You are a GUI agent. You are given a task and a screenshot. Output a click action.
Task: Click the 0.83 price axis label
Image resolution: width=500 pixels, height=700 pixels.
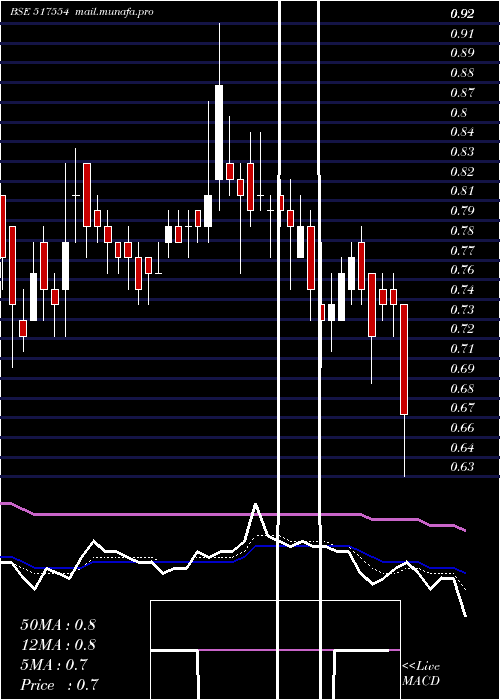(x=462, y=152)
